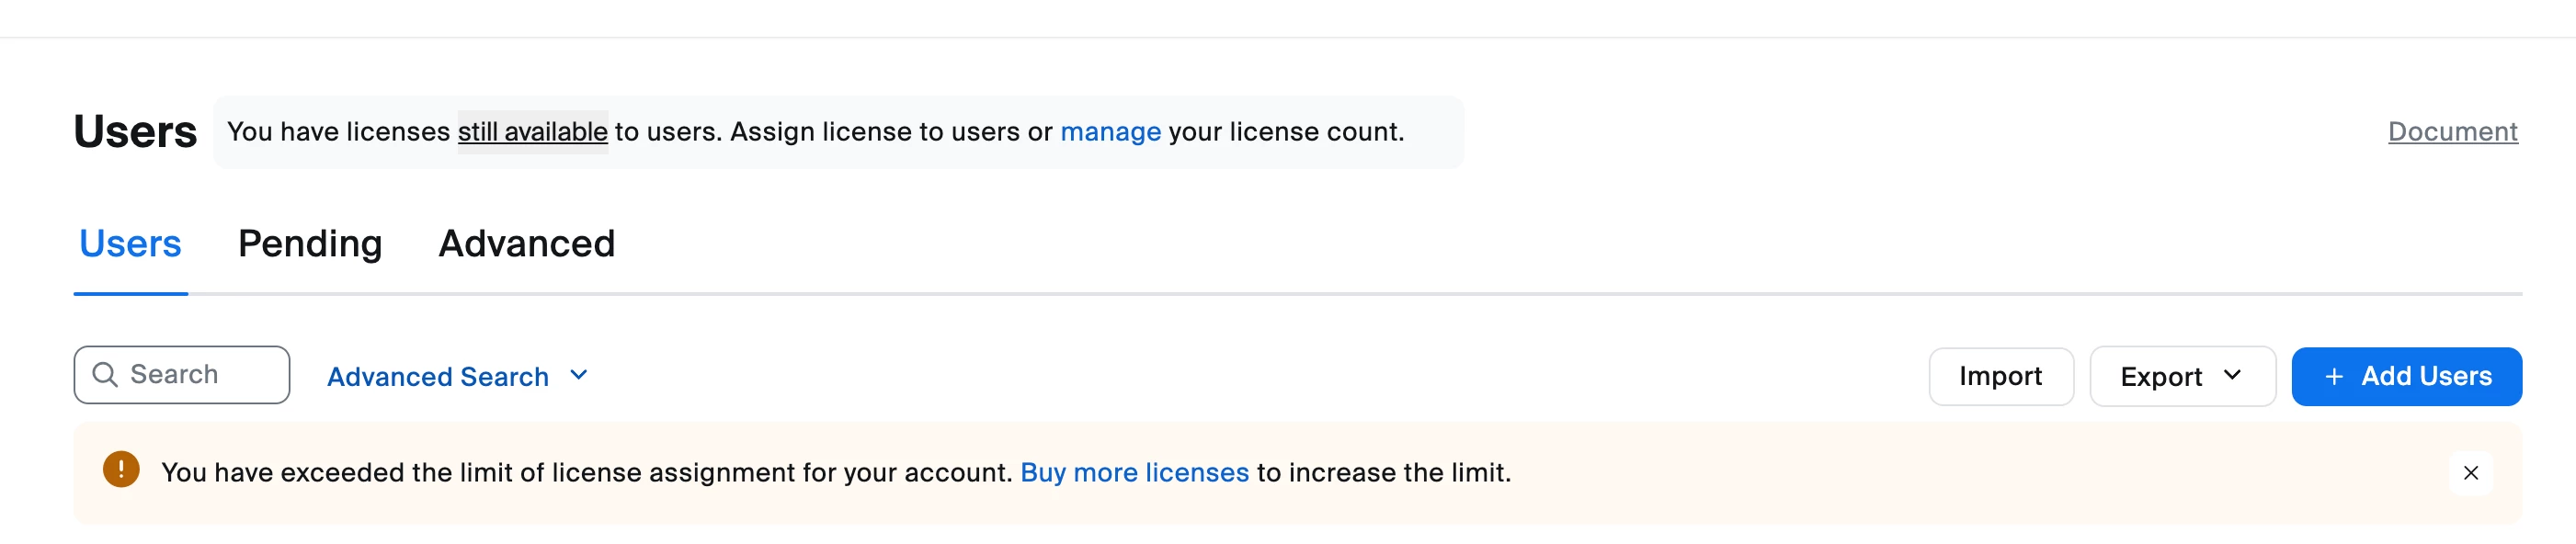The width and height of the screenshot is (2576, 544).
Task: Click the 'still available' underlined text
Action: click(532, 132)
